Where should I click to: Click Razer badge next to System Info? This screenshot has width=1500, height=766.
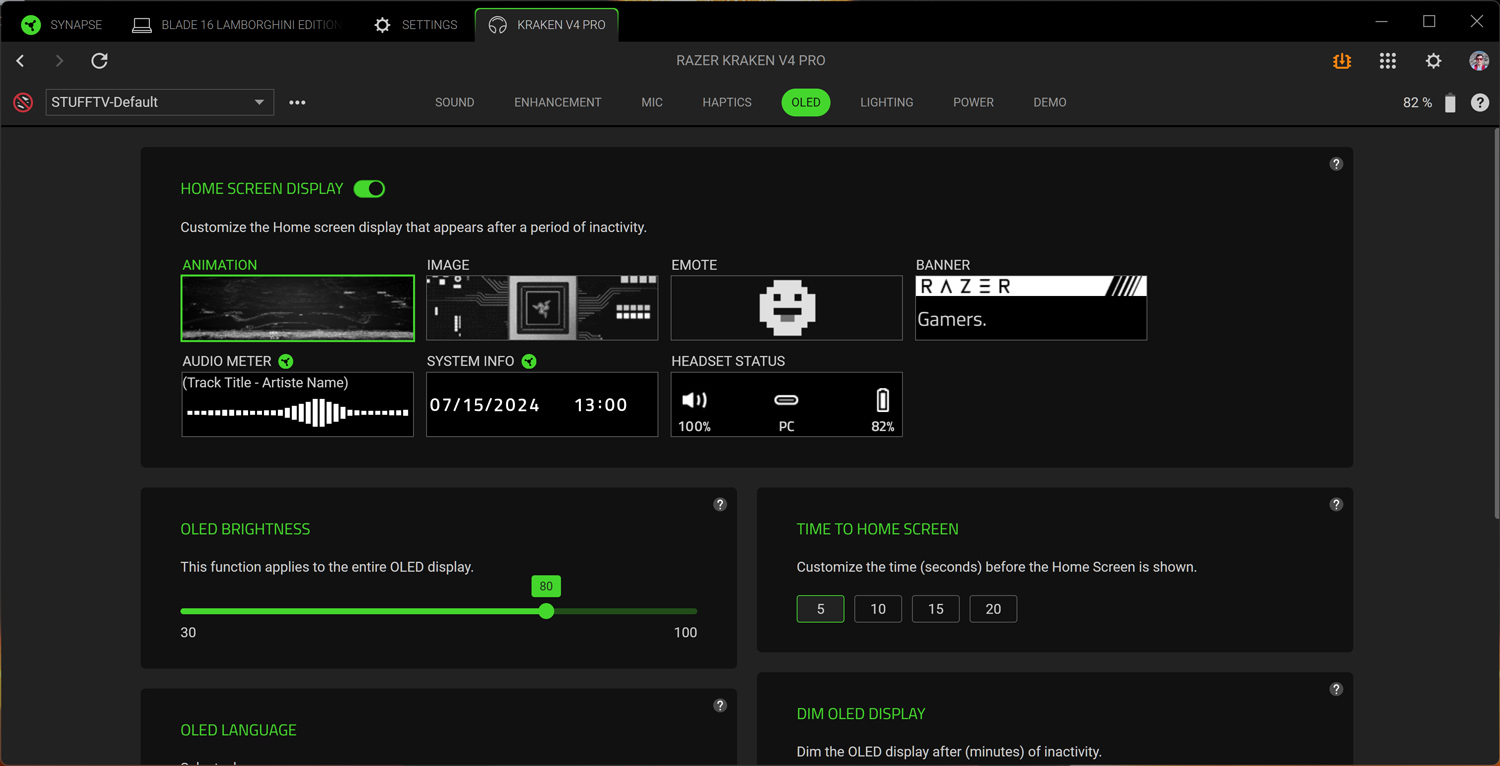pos(529,361)
